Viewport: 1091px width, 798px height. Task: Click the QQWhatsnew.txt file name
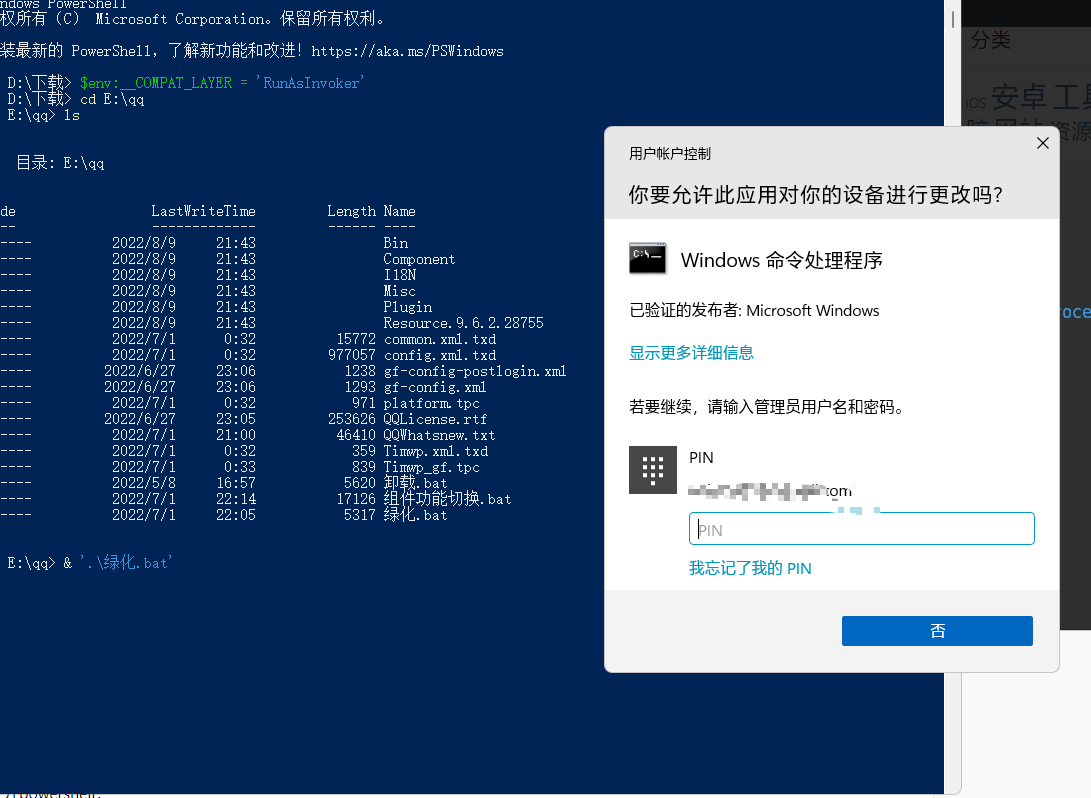click(x=439, y=435)
